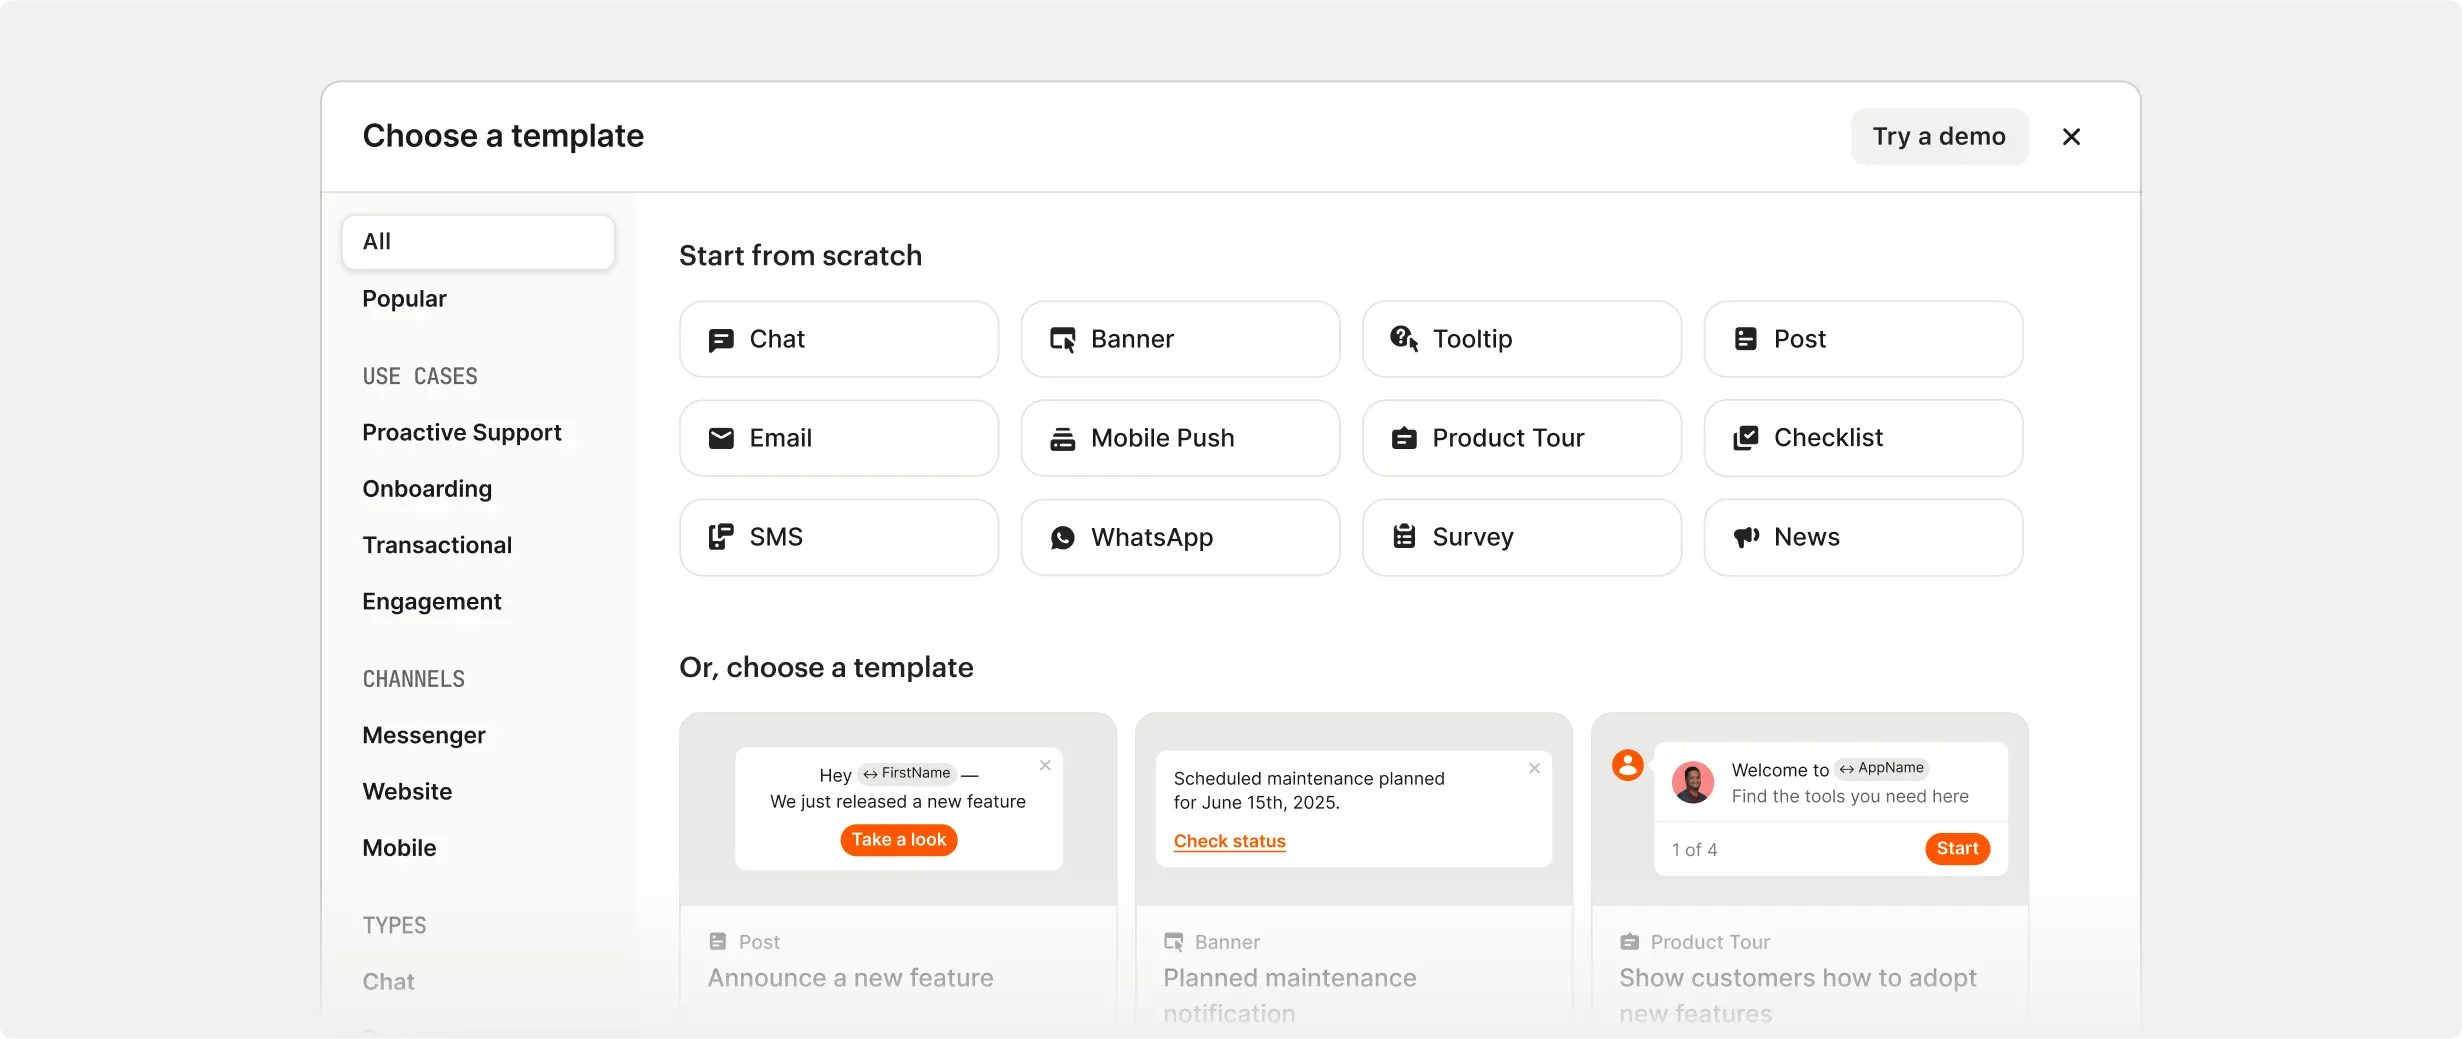Filter by the Messenger channel
Image resolution: width=2462 pixels, height=1039 pixels.
[x=424, y=735]
